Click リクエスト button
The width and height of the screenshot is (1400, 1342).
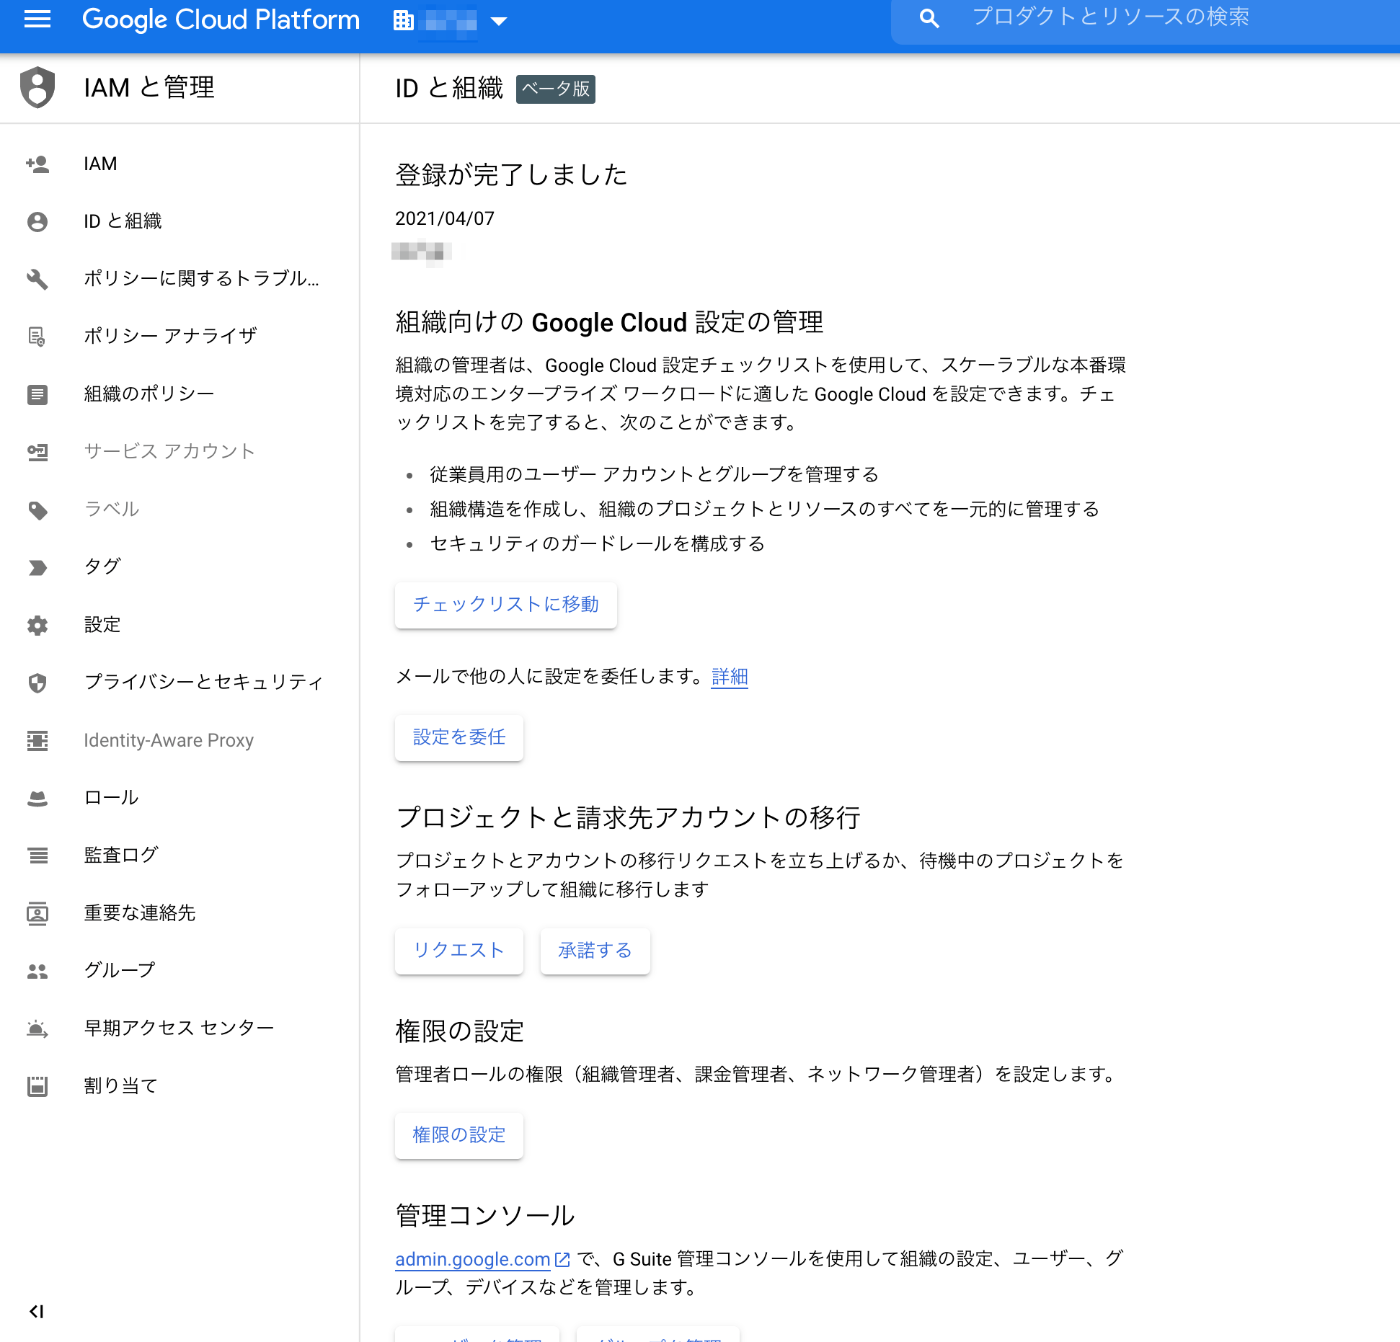coord(459,951)
